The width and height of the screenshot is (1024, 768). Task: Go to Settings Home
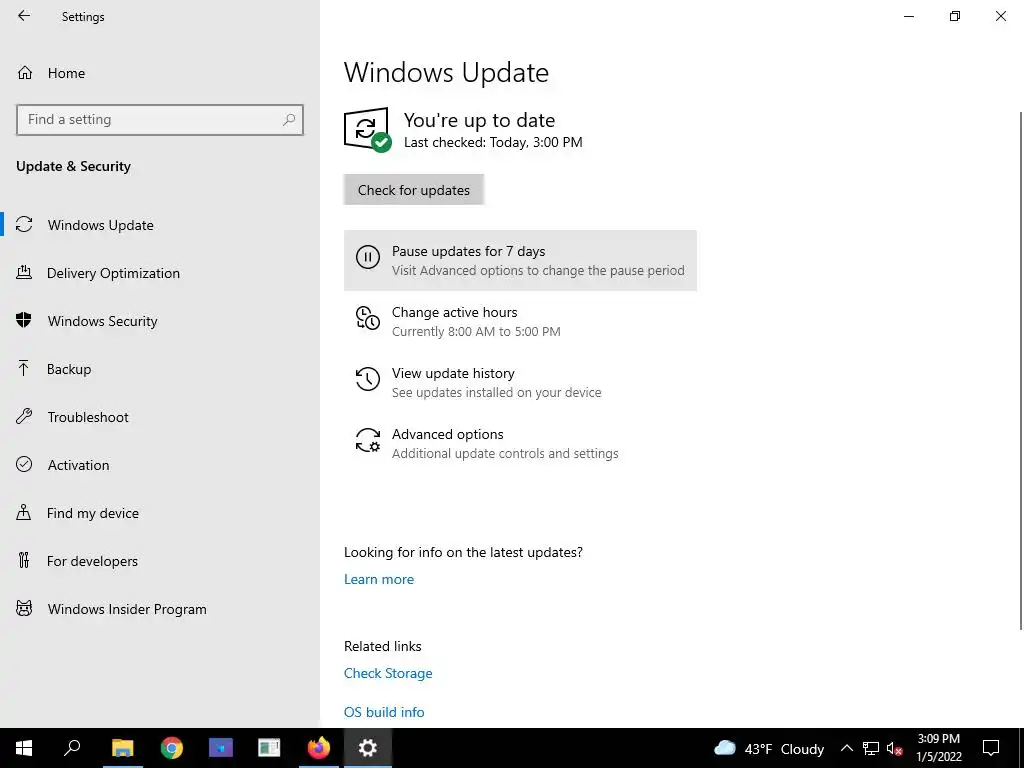tap(160, 73)
